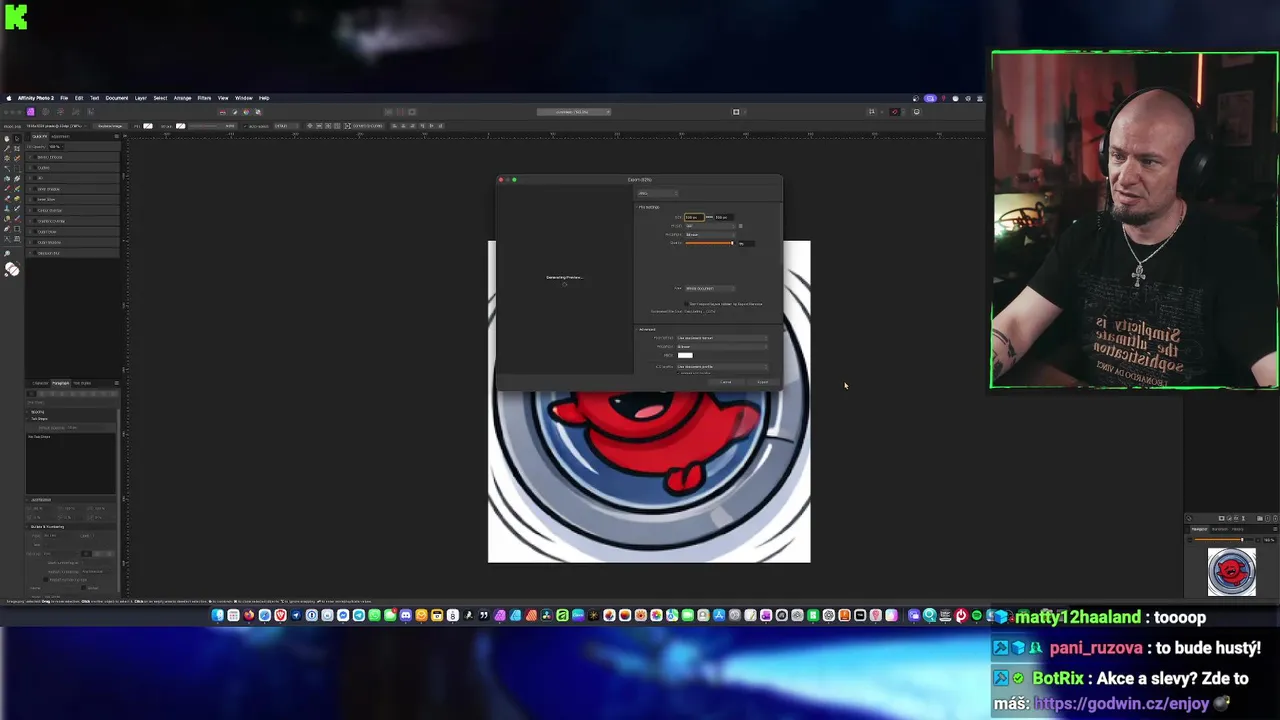Screen dimensions: 1280x720
Task: Open the Quick FX panel options menu
Action: (x=116, y=136)
